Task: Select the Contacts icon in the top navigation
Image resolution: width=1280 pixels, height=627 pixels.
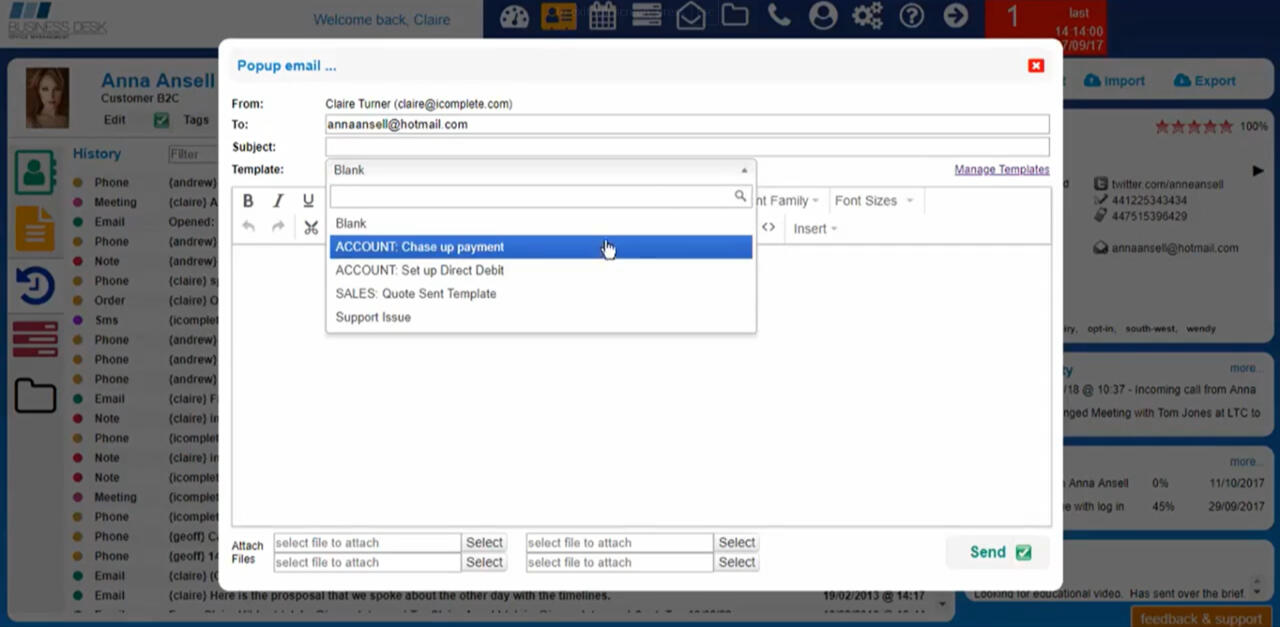Action: click(x=557, y=17)
